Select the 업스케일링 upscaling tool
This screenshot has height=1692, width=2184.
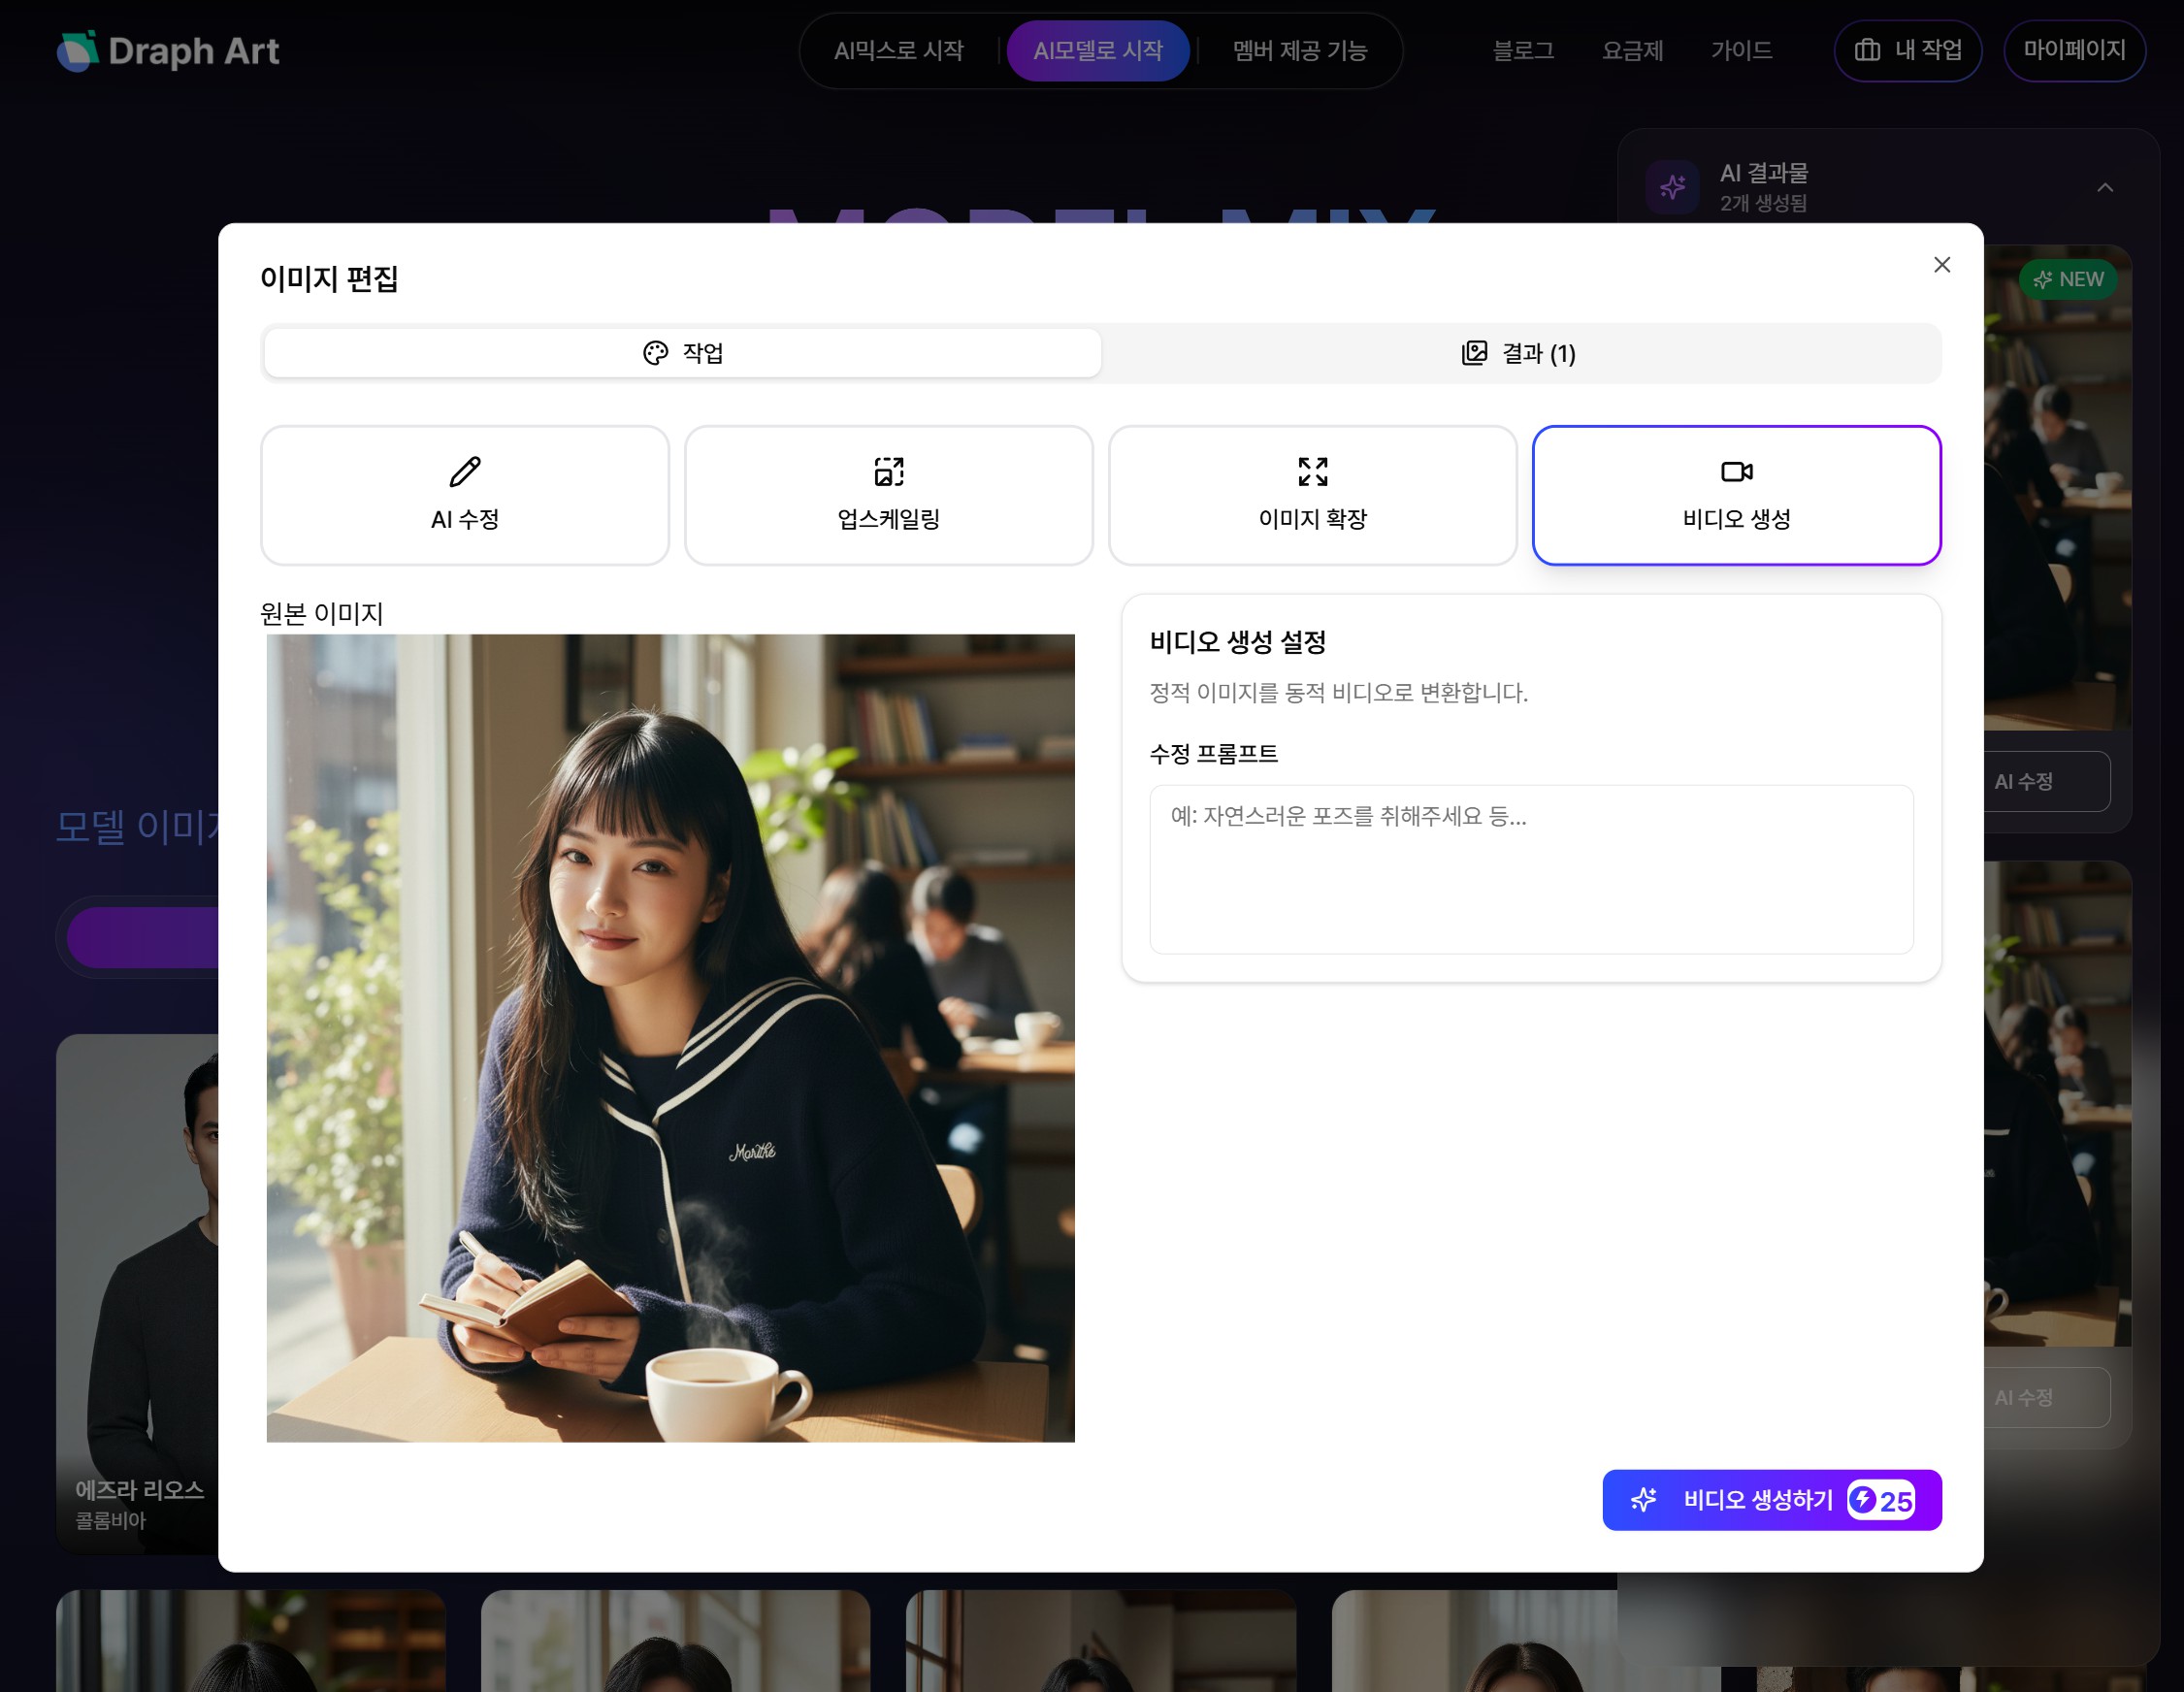[888, 494]
